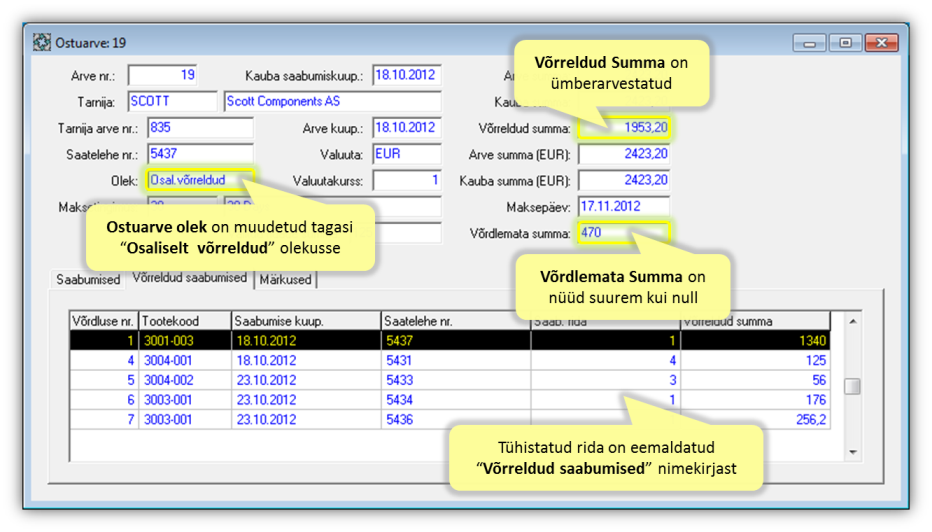Click Saabumise kuup. column header
Viewport: 932px width, 532px height.
pos(306,321)
